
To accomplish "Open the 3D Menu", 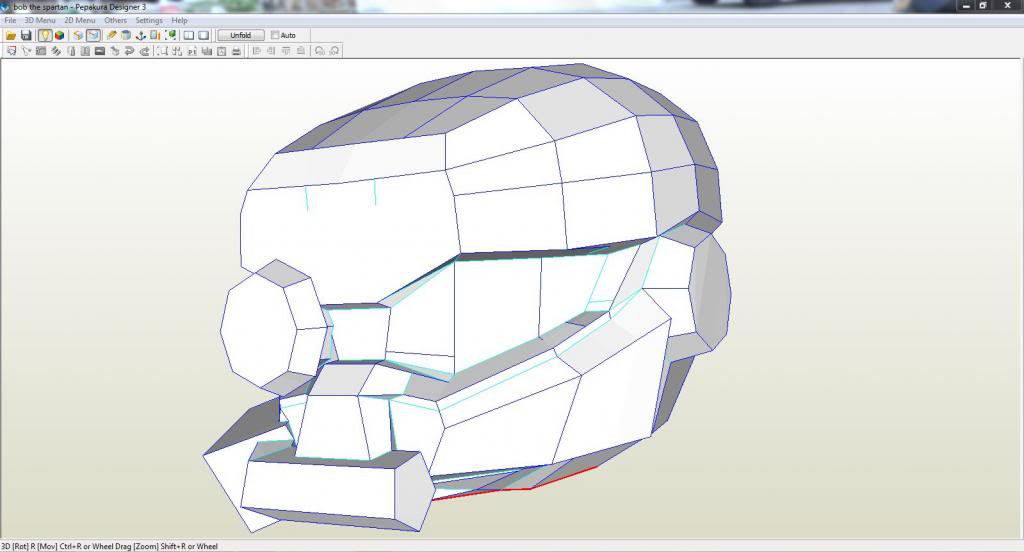I will click(x=40, y=20).
